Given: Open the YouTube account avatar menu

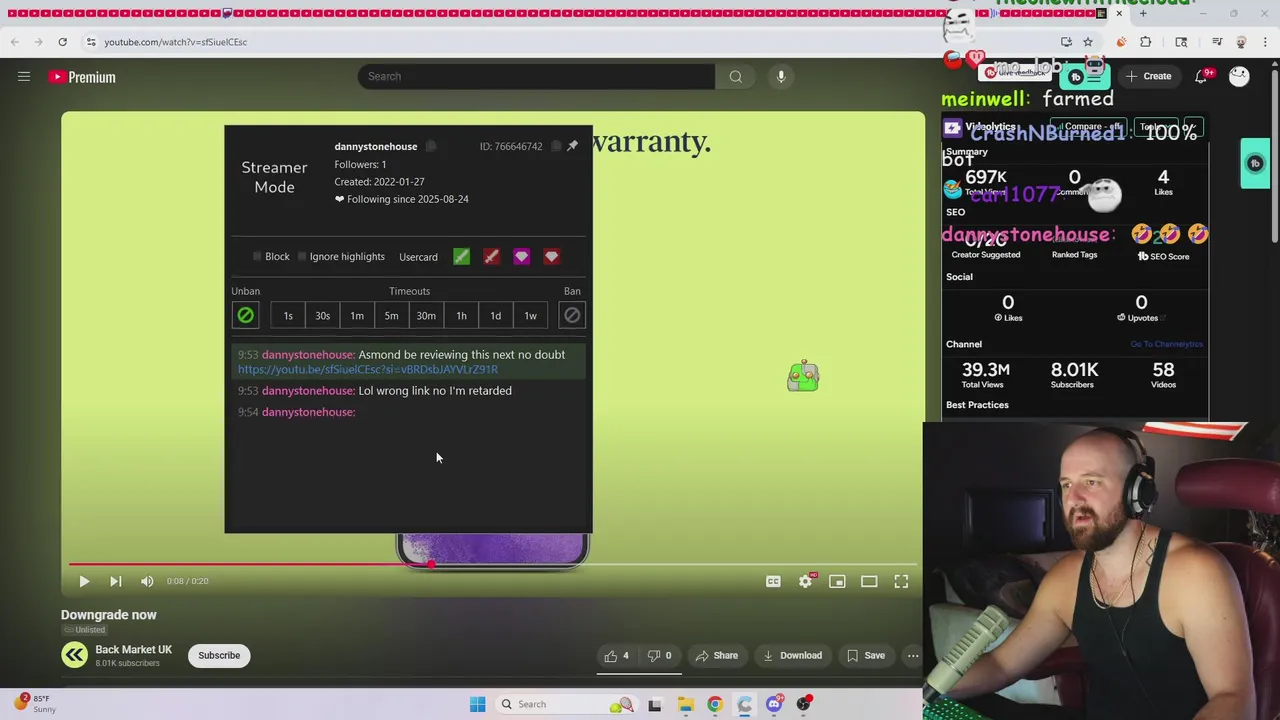Looking at the screenshot, I should point(1239,76).
